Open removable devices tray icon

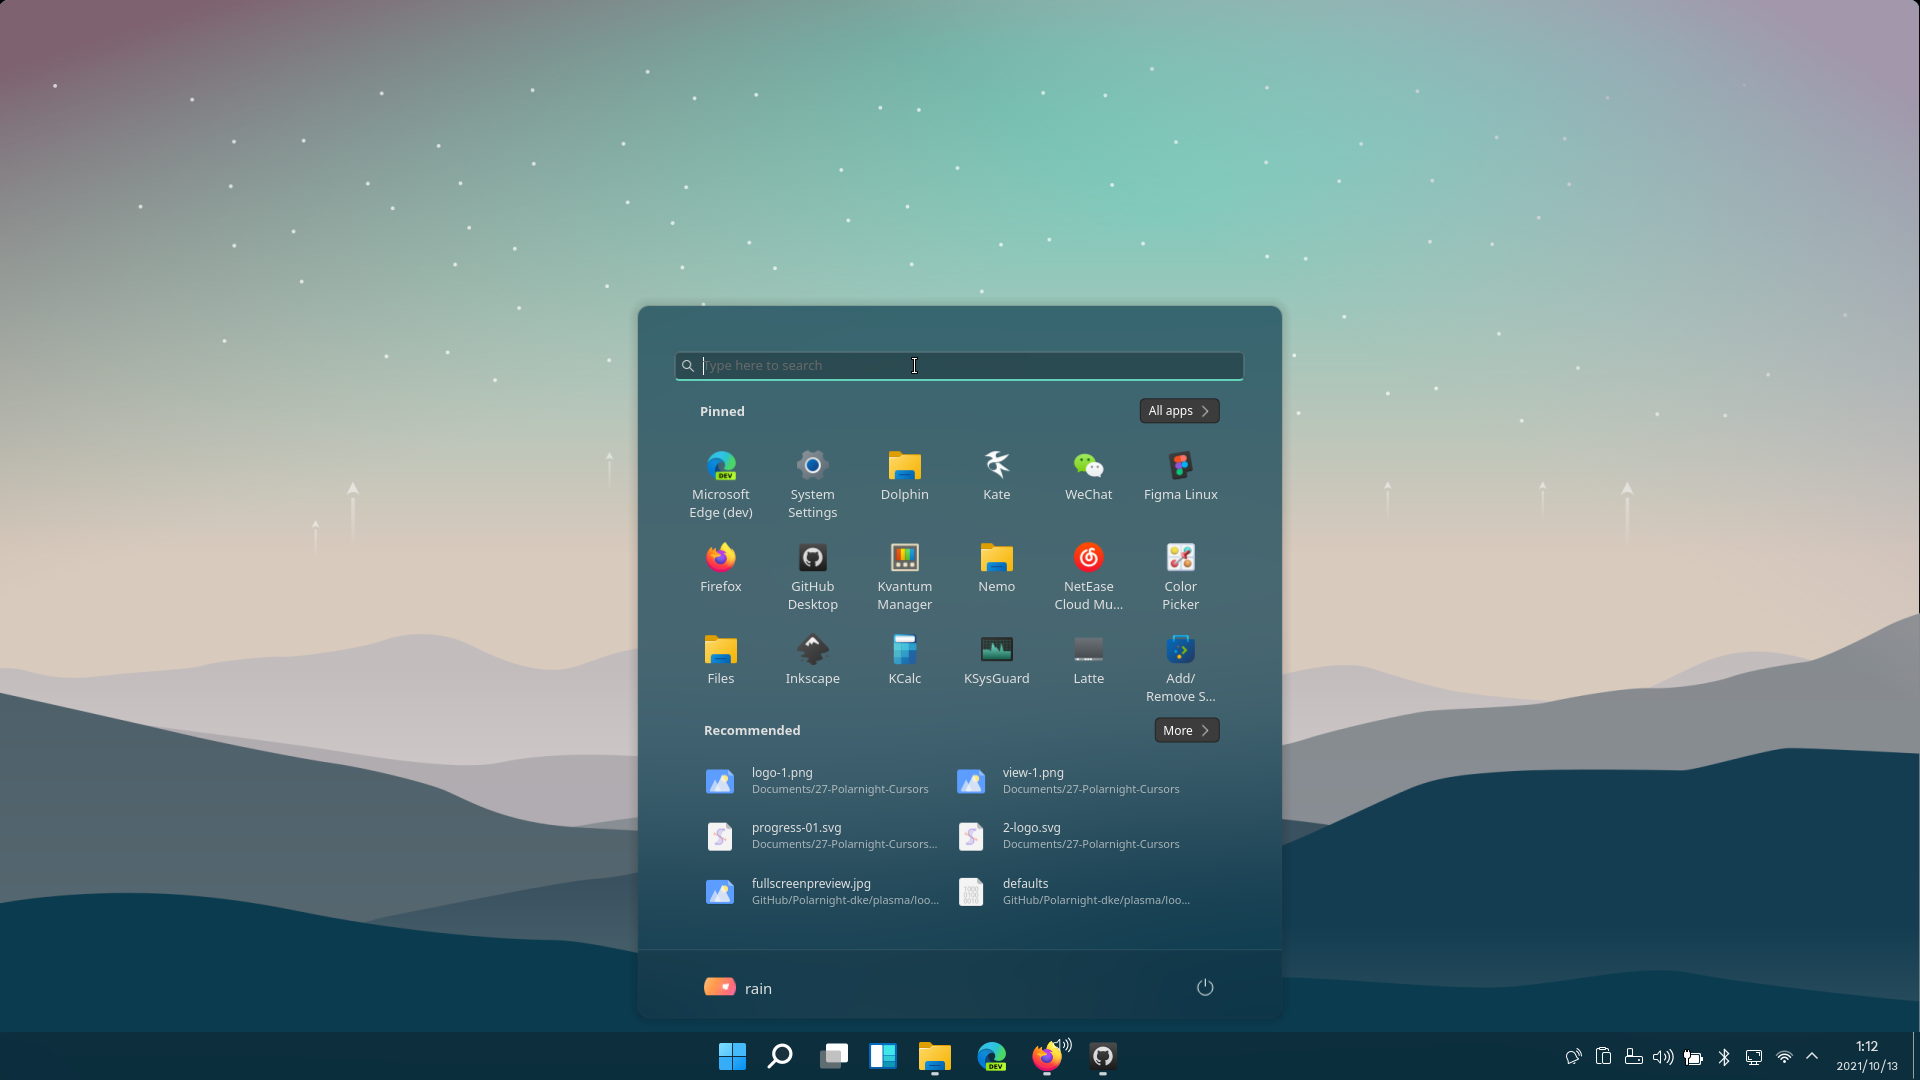tap(1634, 1057)
